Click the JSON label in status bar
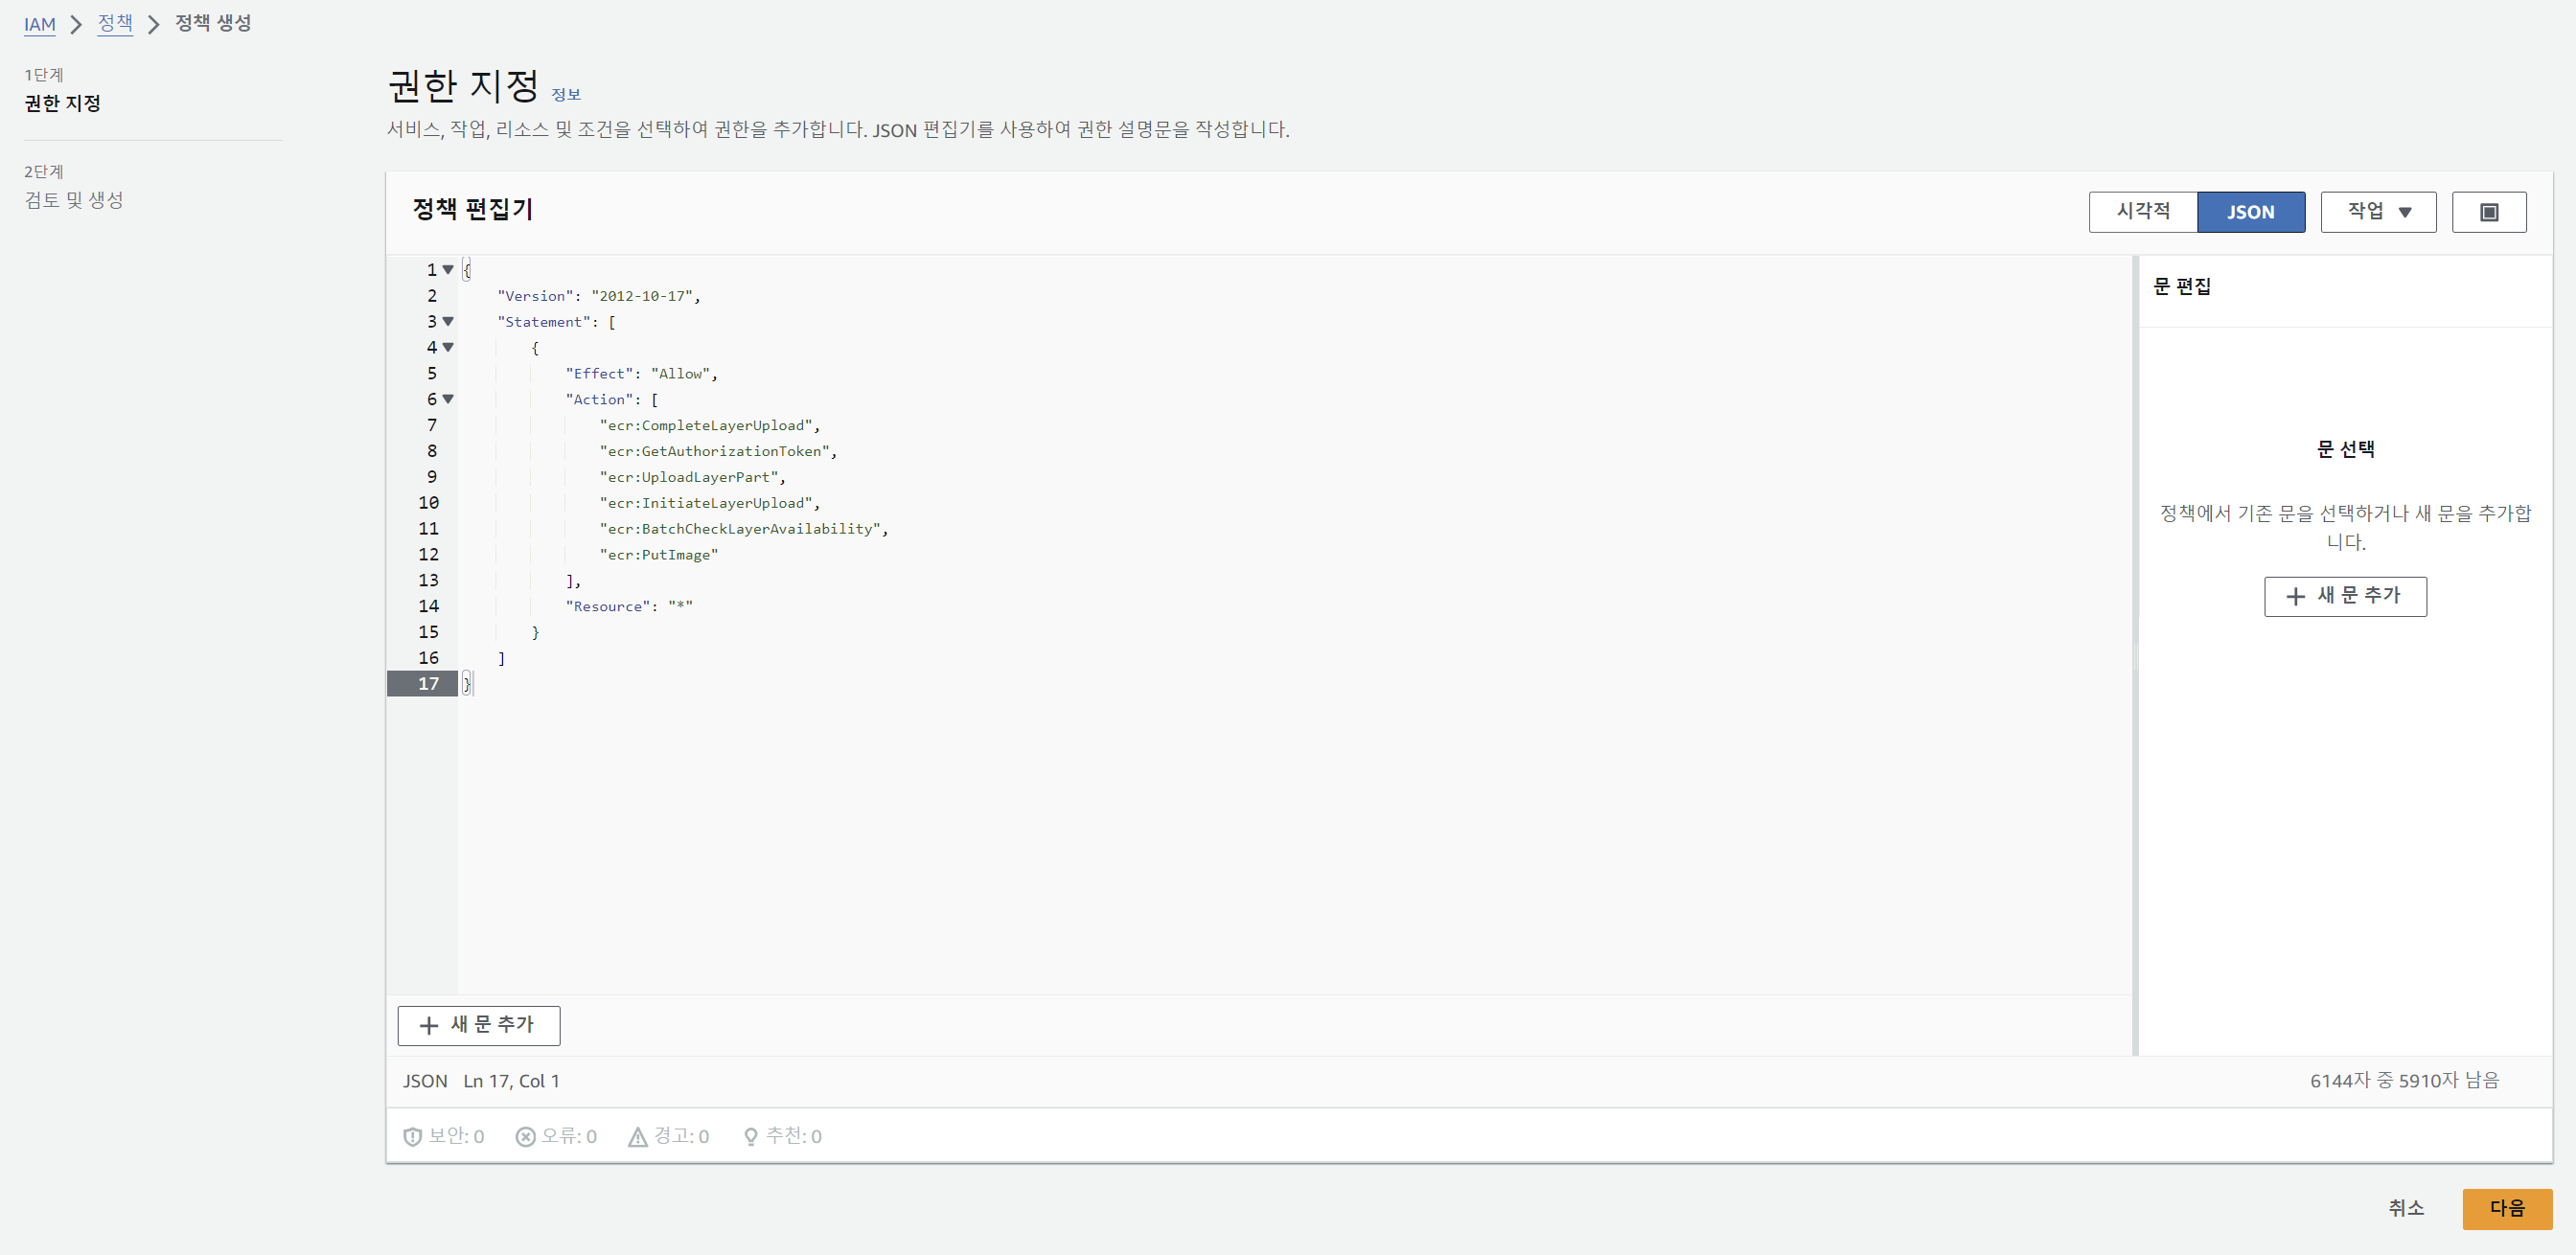This screenshot has width=2576, height=1255. [425, 1081]
